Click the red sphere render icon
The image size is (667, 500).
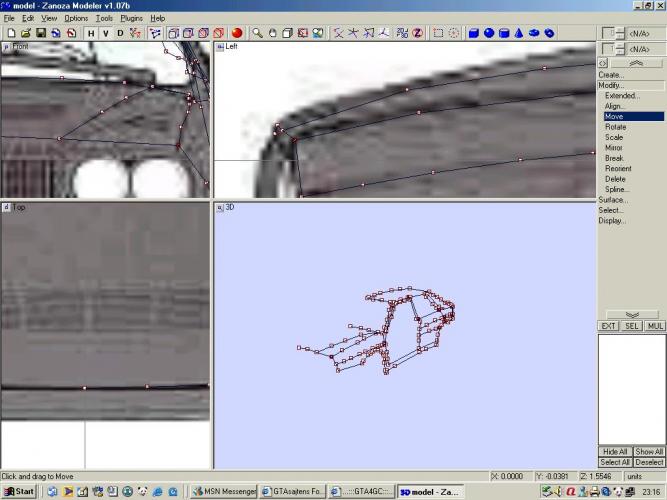238,33
